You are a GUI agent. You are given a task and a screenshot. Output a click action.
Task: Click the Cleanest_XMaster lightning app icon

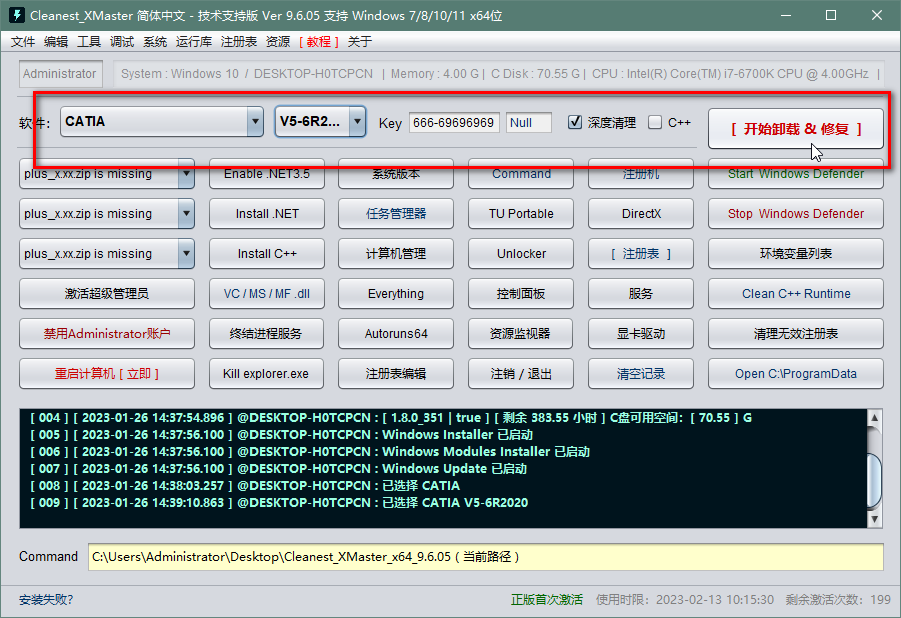17,15
